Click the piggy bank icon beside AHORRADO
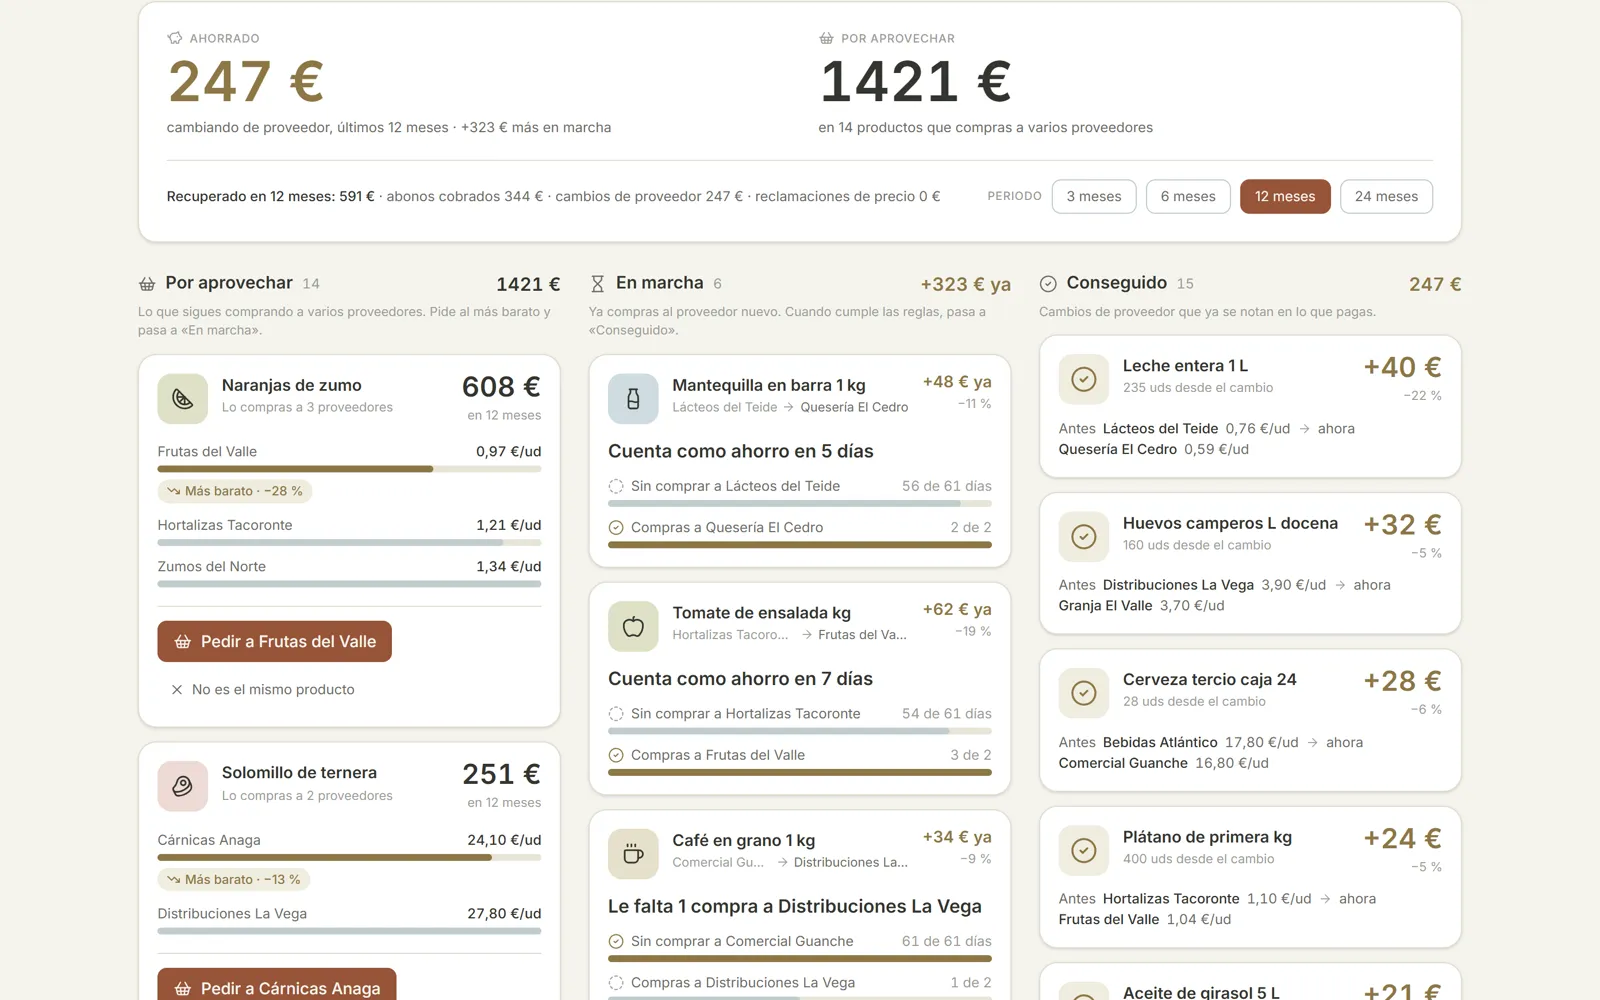Screen dimensions: 1600x1000 coord(175,38)
